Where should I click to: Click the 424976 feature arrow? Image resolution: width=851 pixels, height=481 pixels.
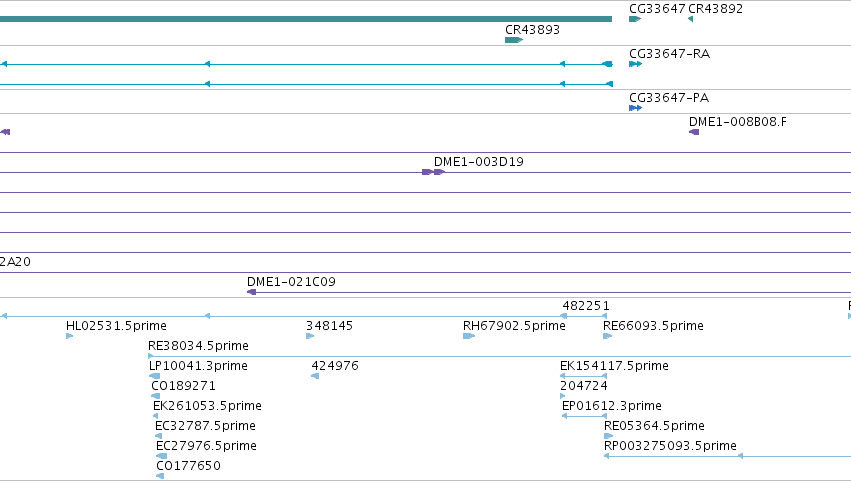tap(315, 376)
